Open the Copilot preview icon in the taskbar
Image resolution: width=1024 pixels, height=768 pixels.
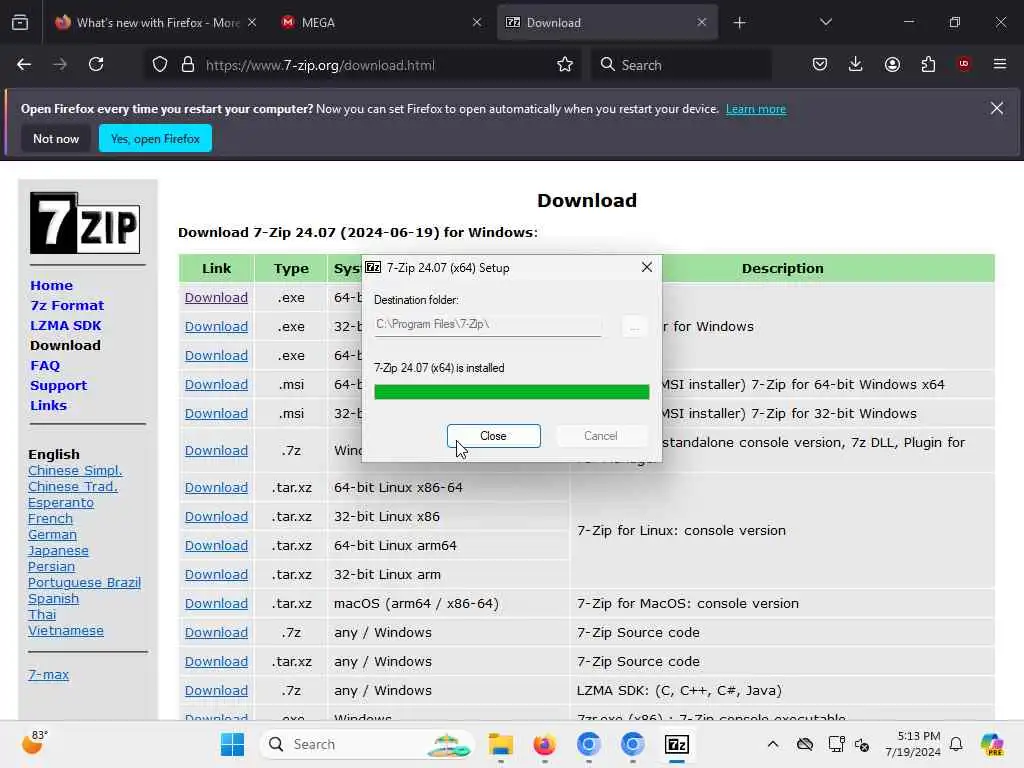[x=992, y=744]
